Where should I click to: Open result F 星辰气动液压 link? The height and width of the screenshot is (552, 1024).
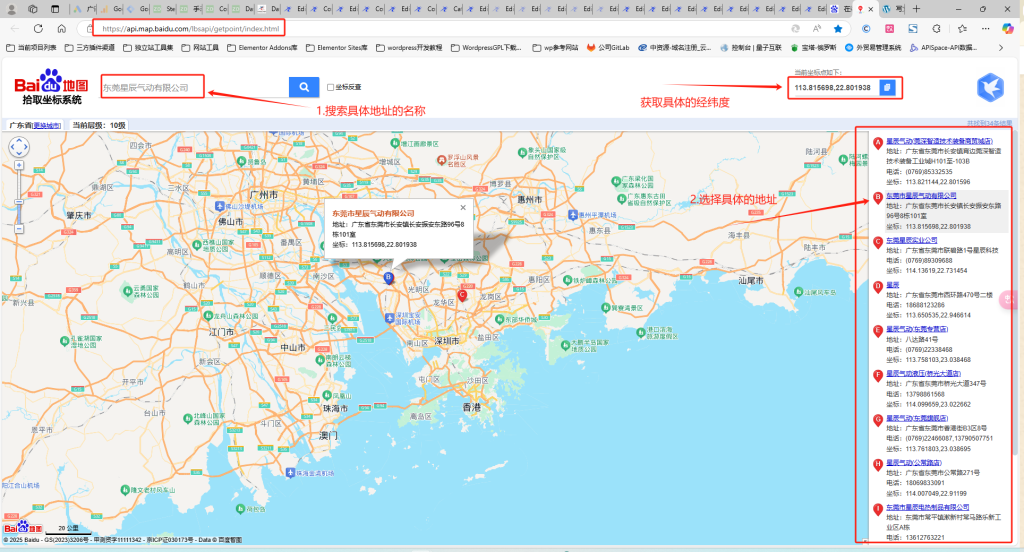pos(923,374)
